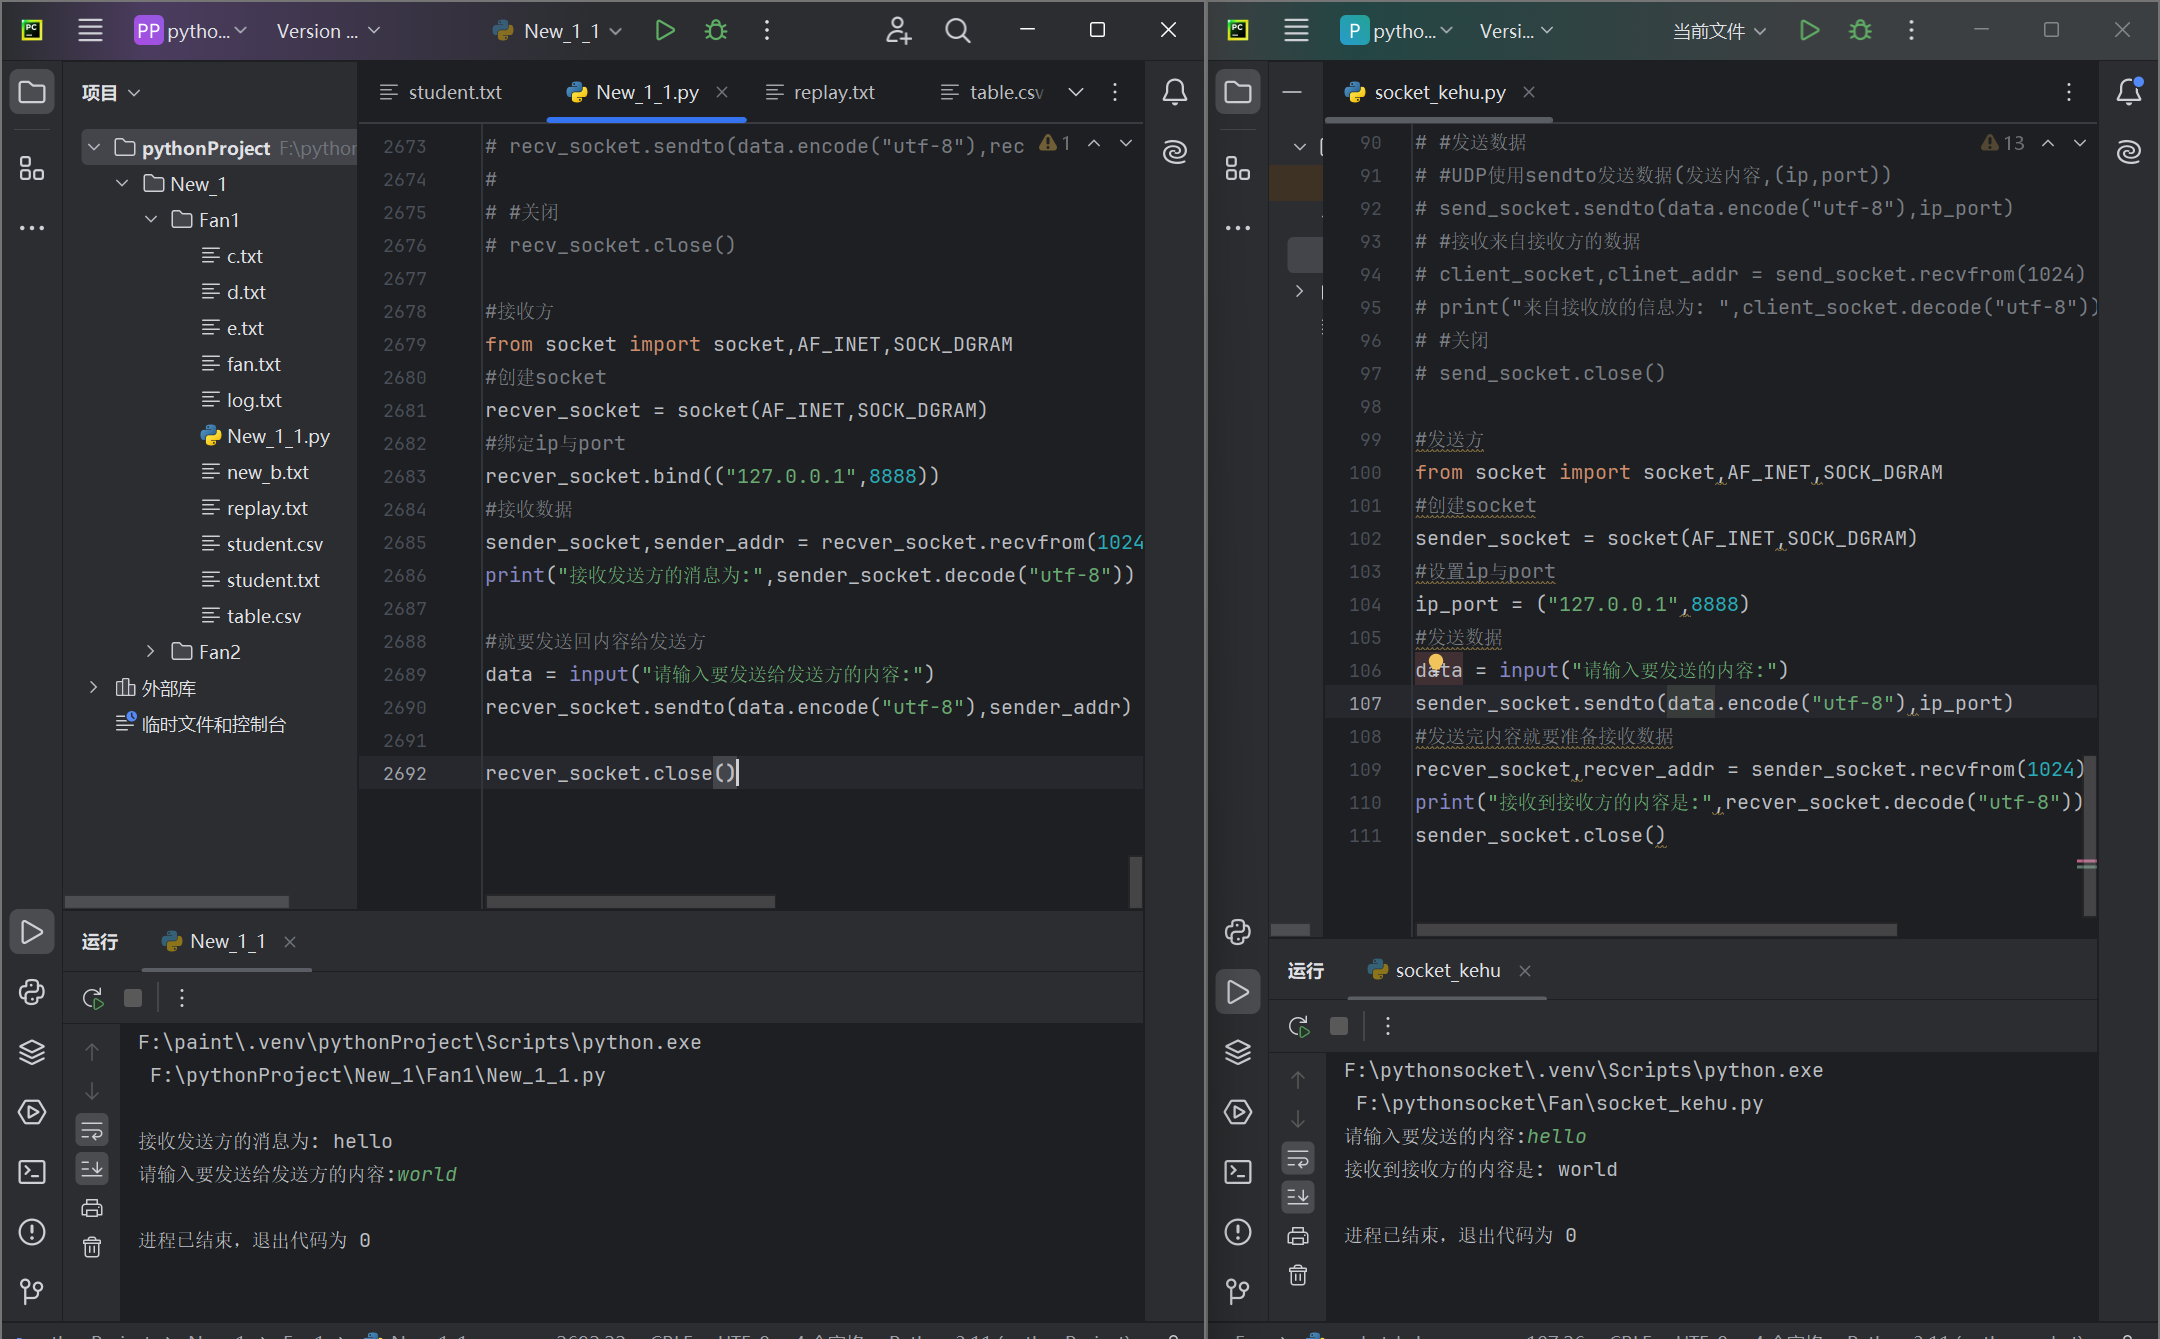This screenshot has width=2160, height=1339.
Task: Open student.csv in project tree
Action: coord(274,544)
